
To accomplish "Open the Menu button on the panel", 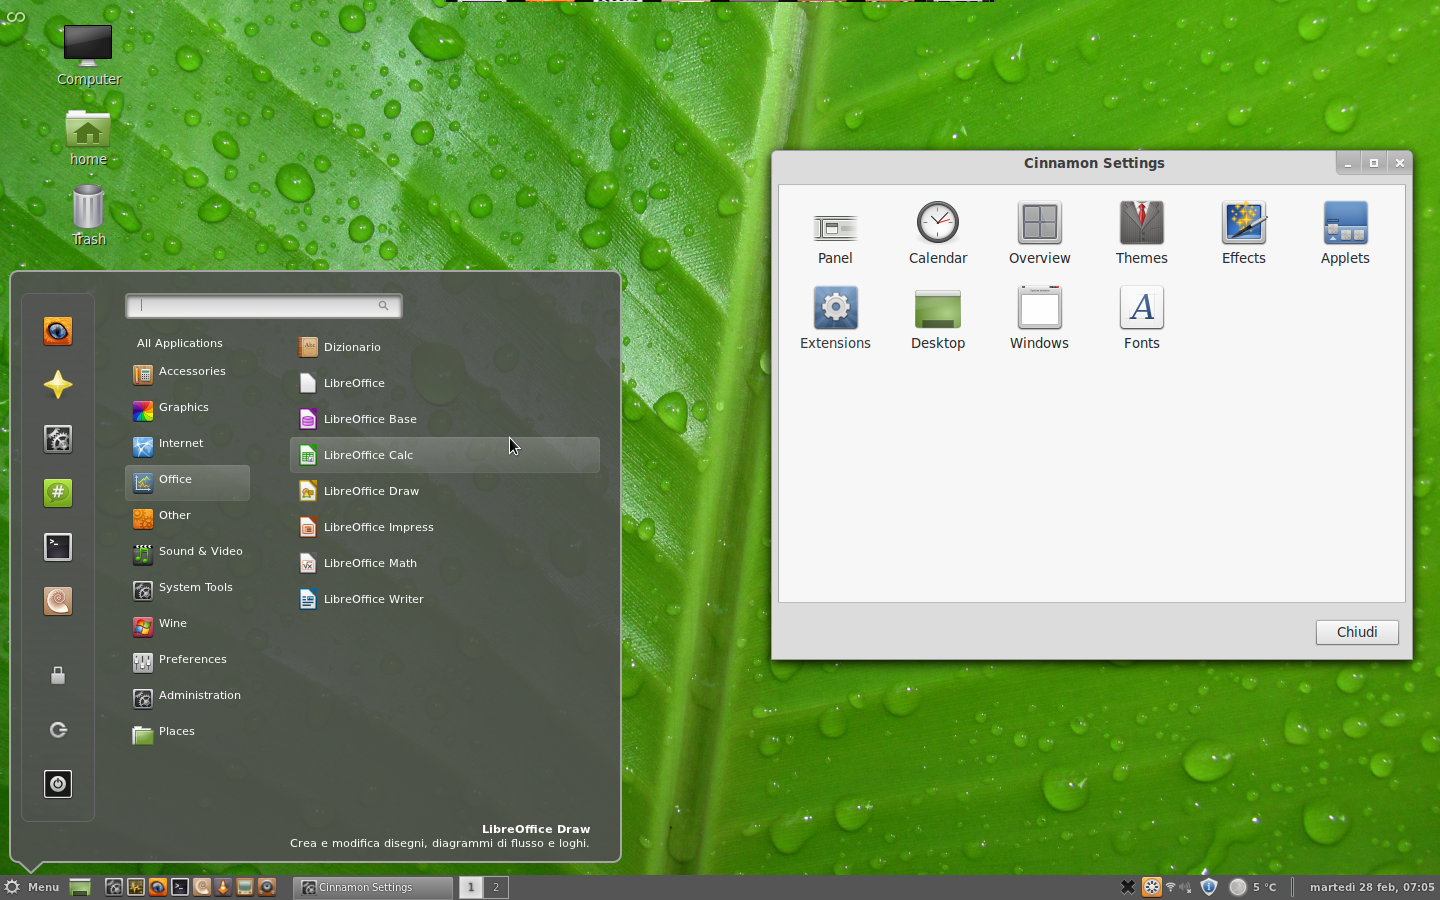I will click(x=33, y=887).
